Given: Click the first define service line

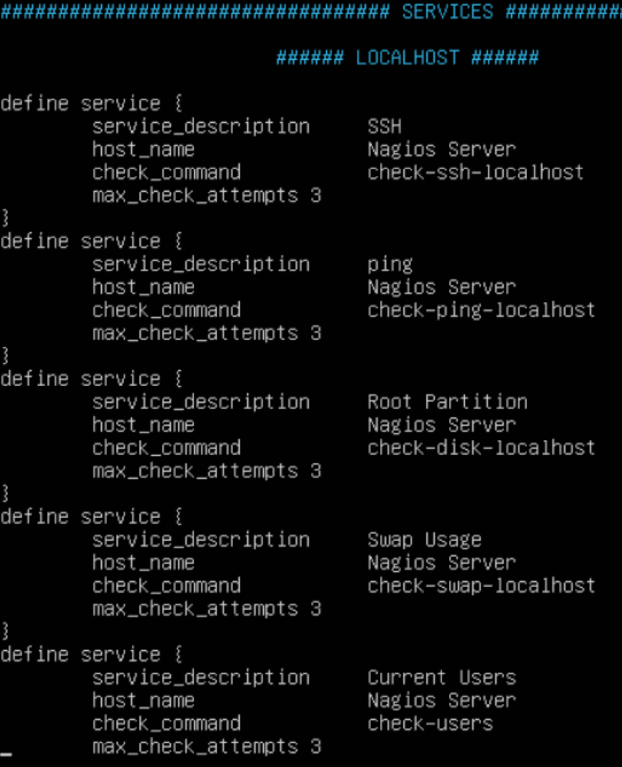Looking at the screenshot, I should click(x=92, y=104).
